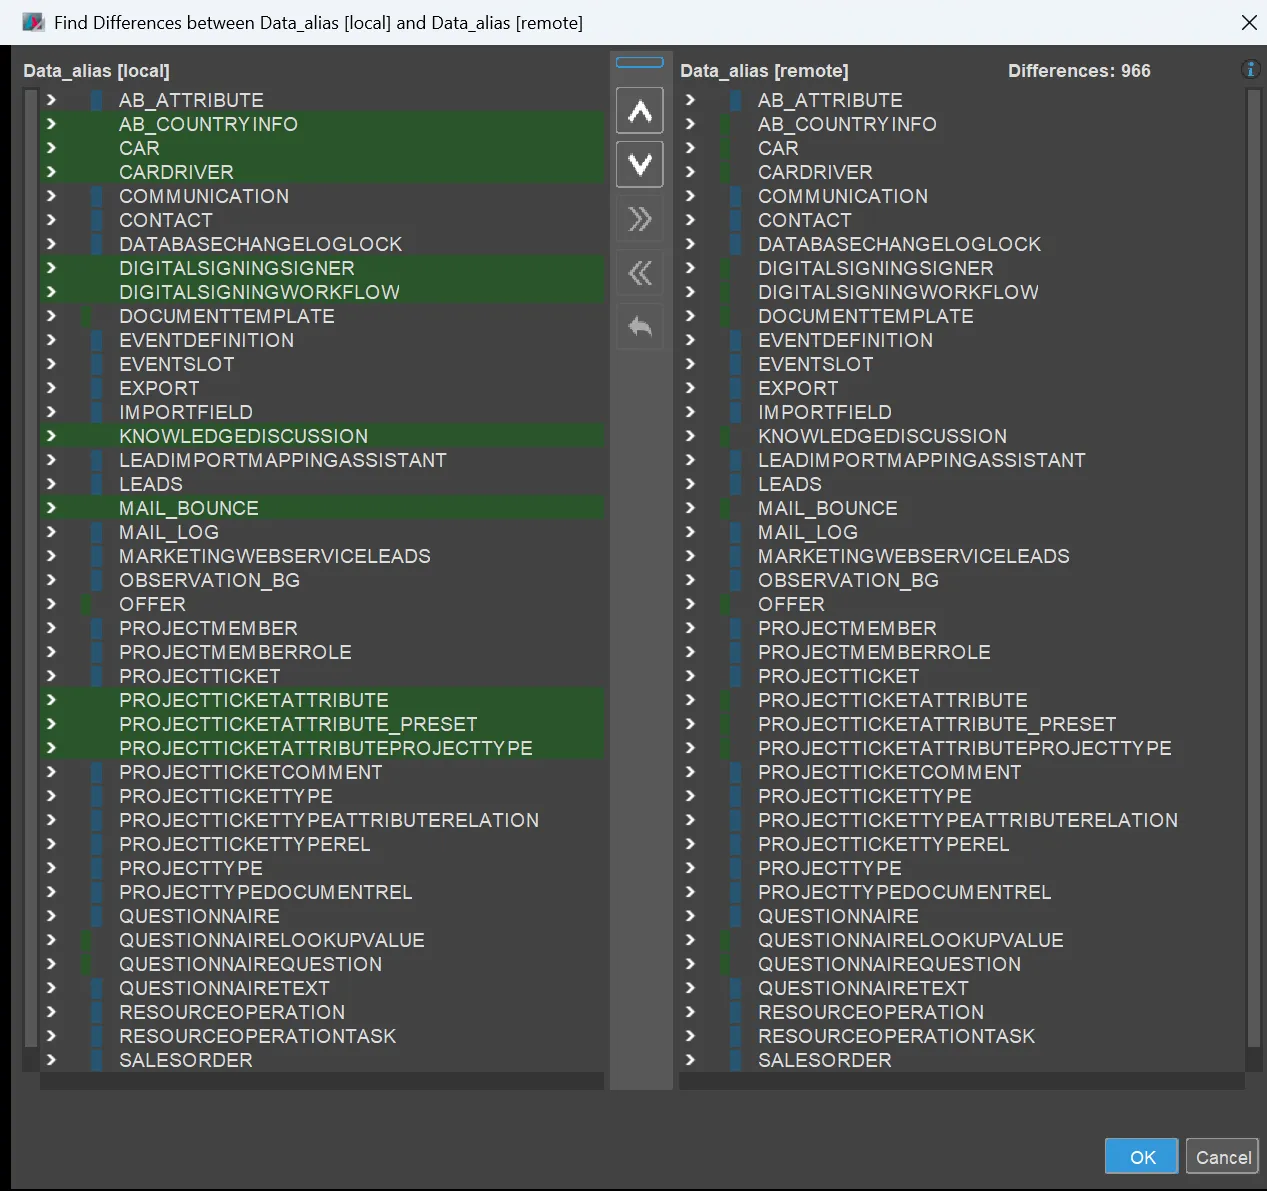
Task: Select remote MARKETINGWEBSERVICELEADS row
Action: pyautogui.click(x=962, y=556)
